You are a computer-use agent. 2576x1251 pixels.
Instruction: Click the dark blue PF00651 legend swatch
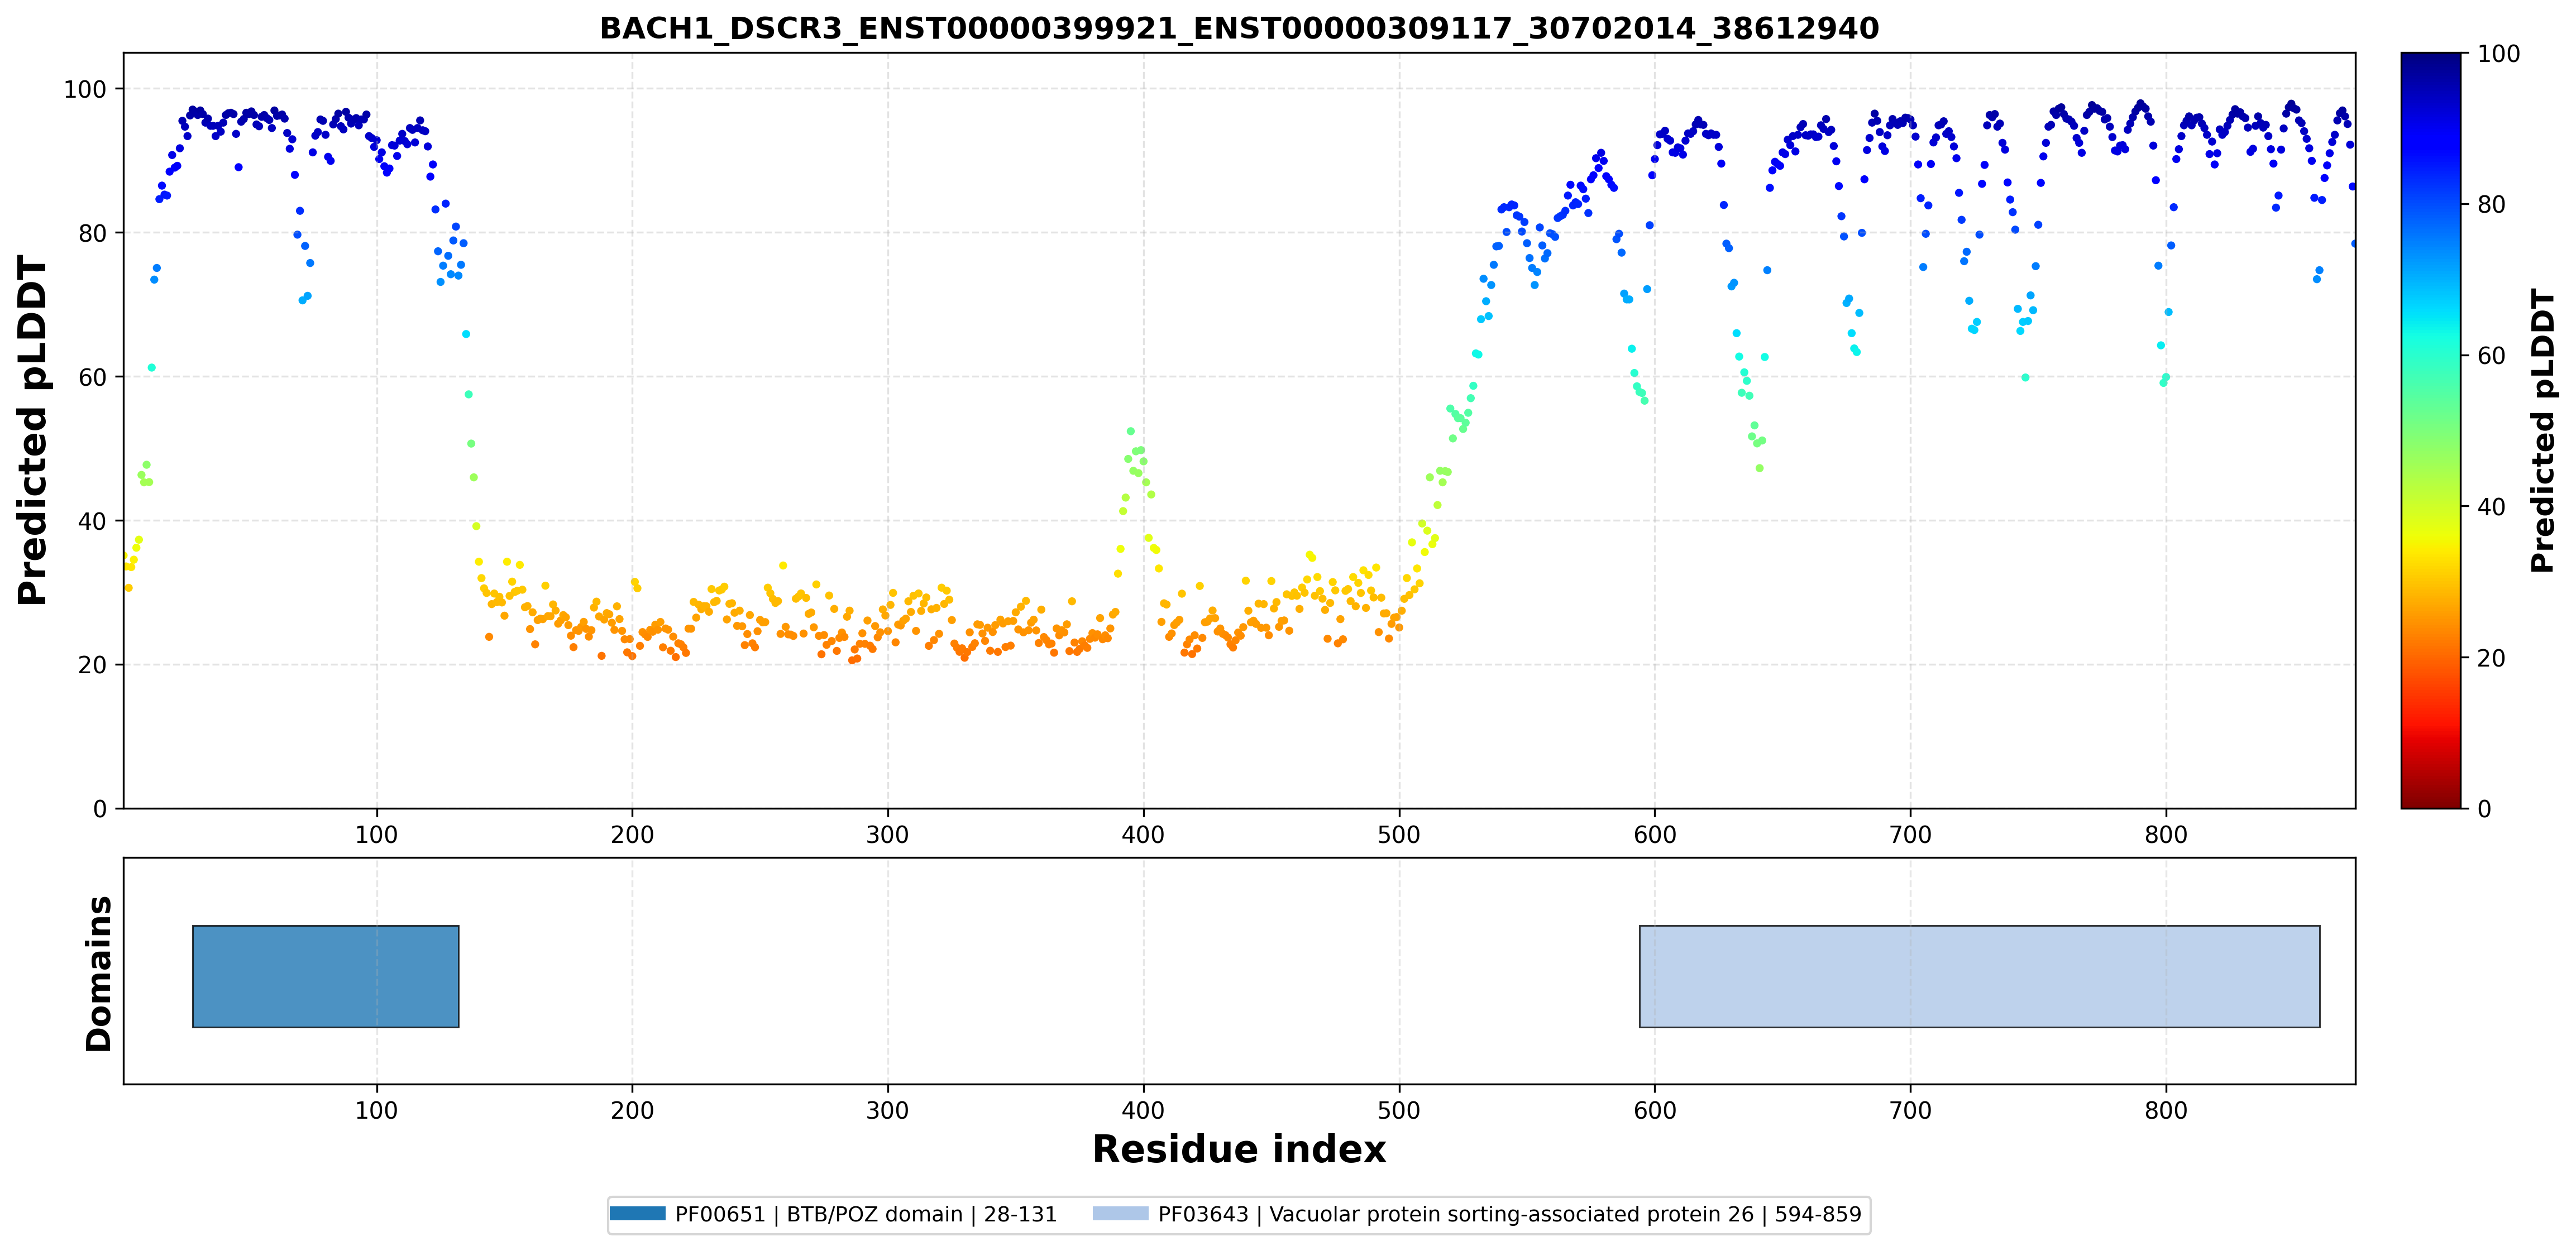[x=638, y=1213]
